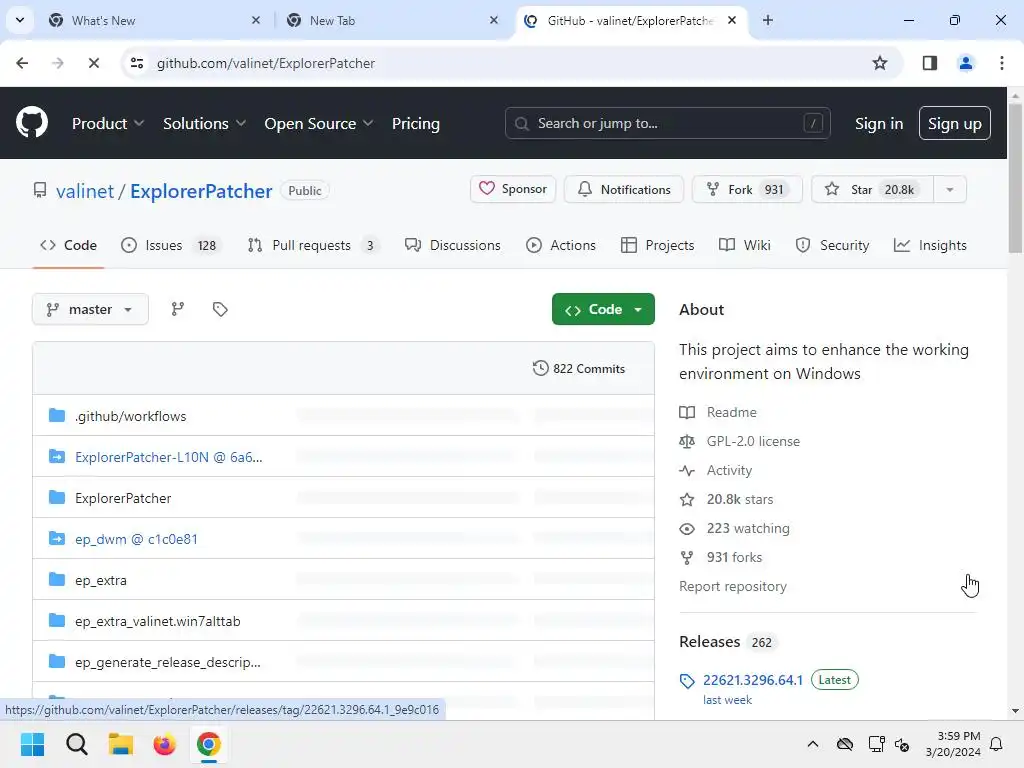Image resolution: width=1024 pixels, height=768 pixels.
Task: Open the Security tab
Action: pos(832,245)
